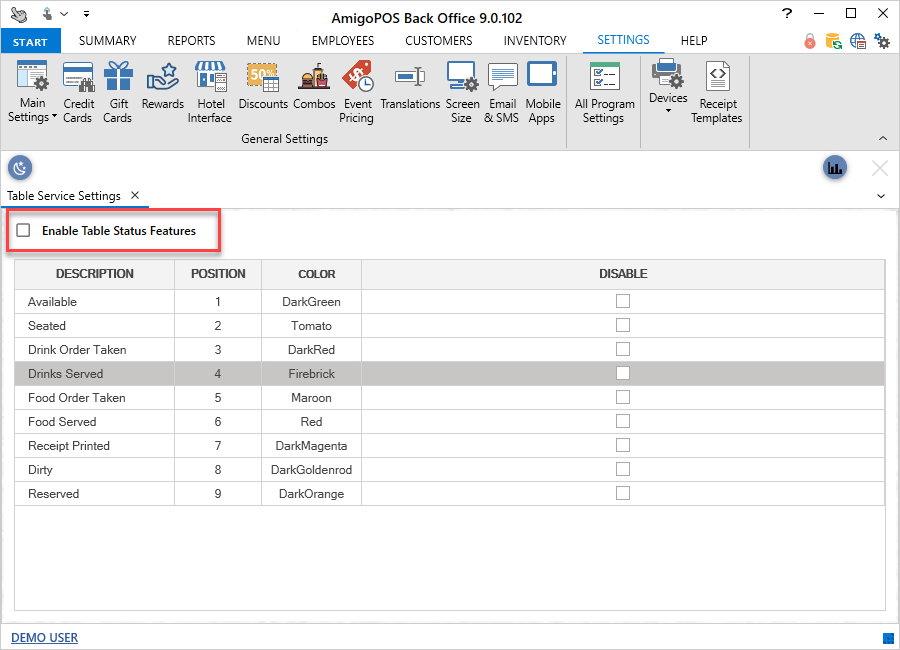Screen dimensions: 900x650
Task: Click the DEMO USER link
Action: 44,638
